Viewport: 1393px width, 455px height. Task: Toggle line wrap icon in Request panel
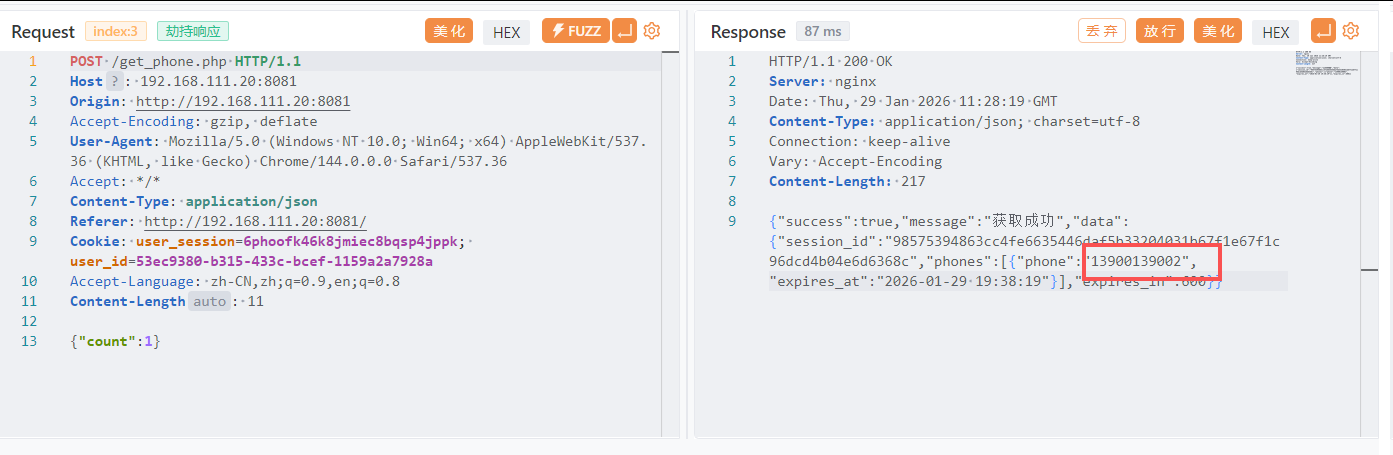coord(624,31)
